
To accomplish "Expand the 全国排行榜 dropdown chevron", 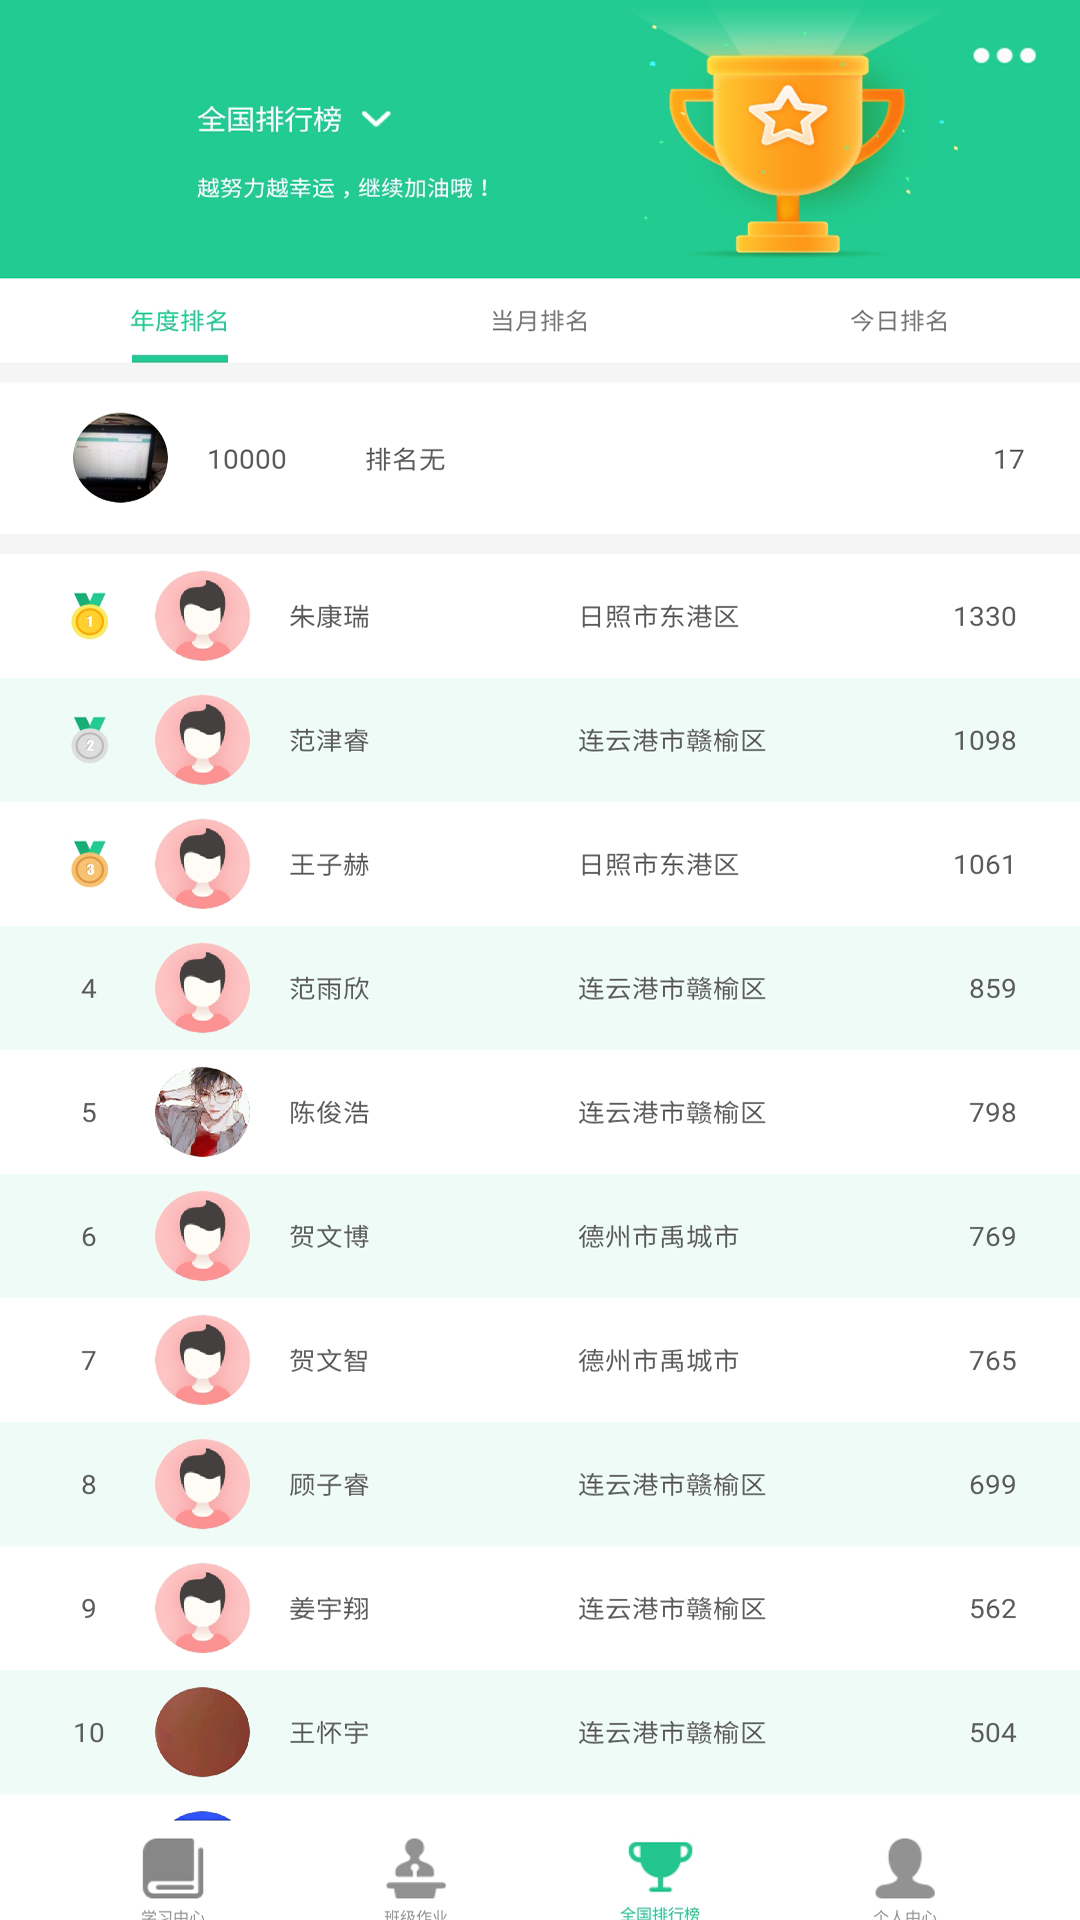I will tap(376, 119).
